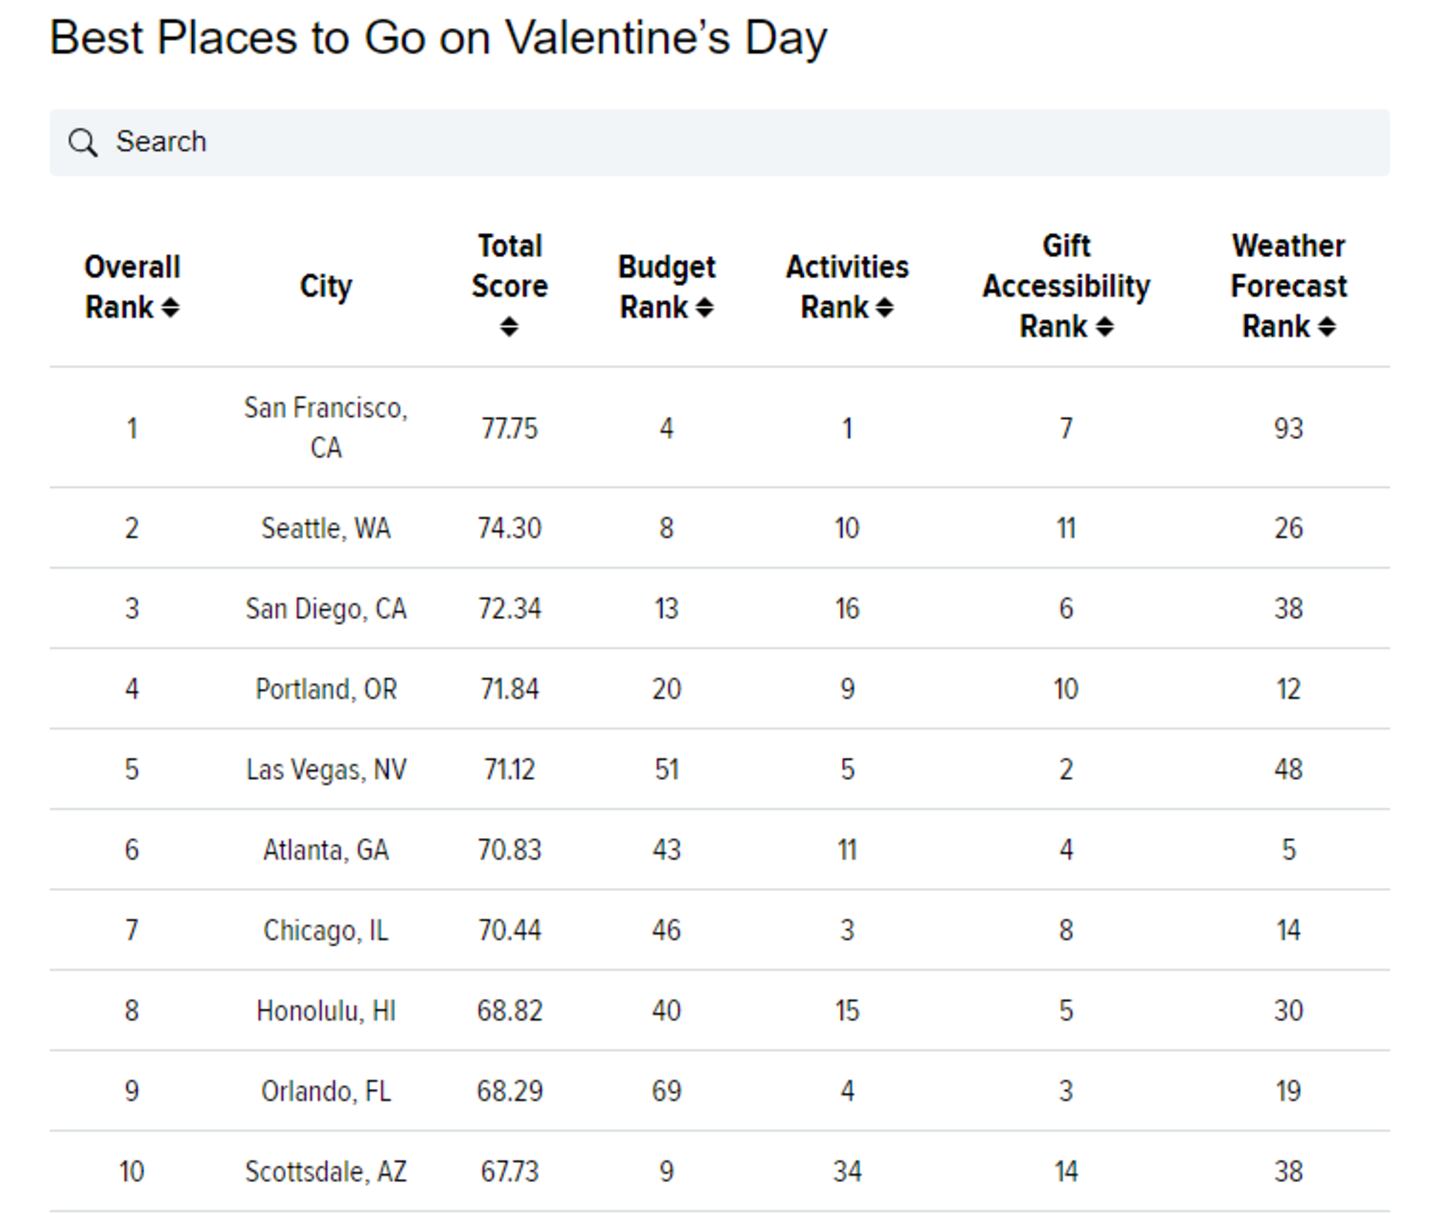Select the Scottsdale, AZ row
The width and height of the screenshot is (1440, 1214).
720,1172
